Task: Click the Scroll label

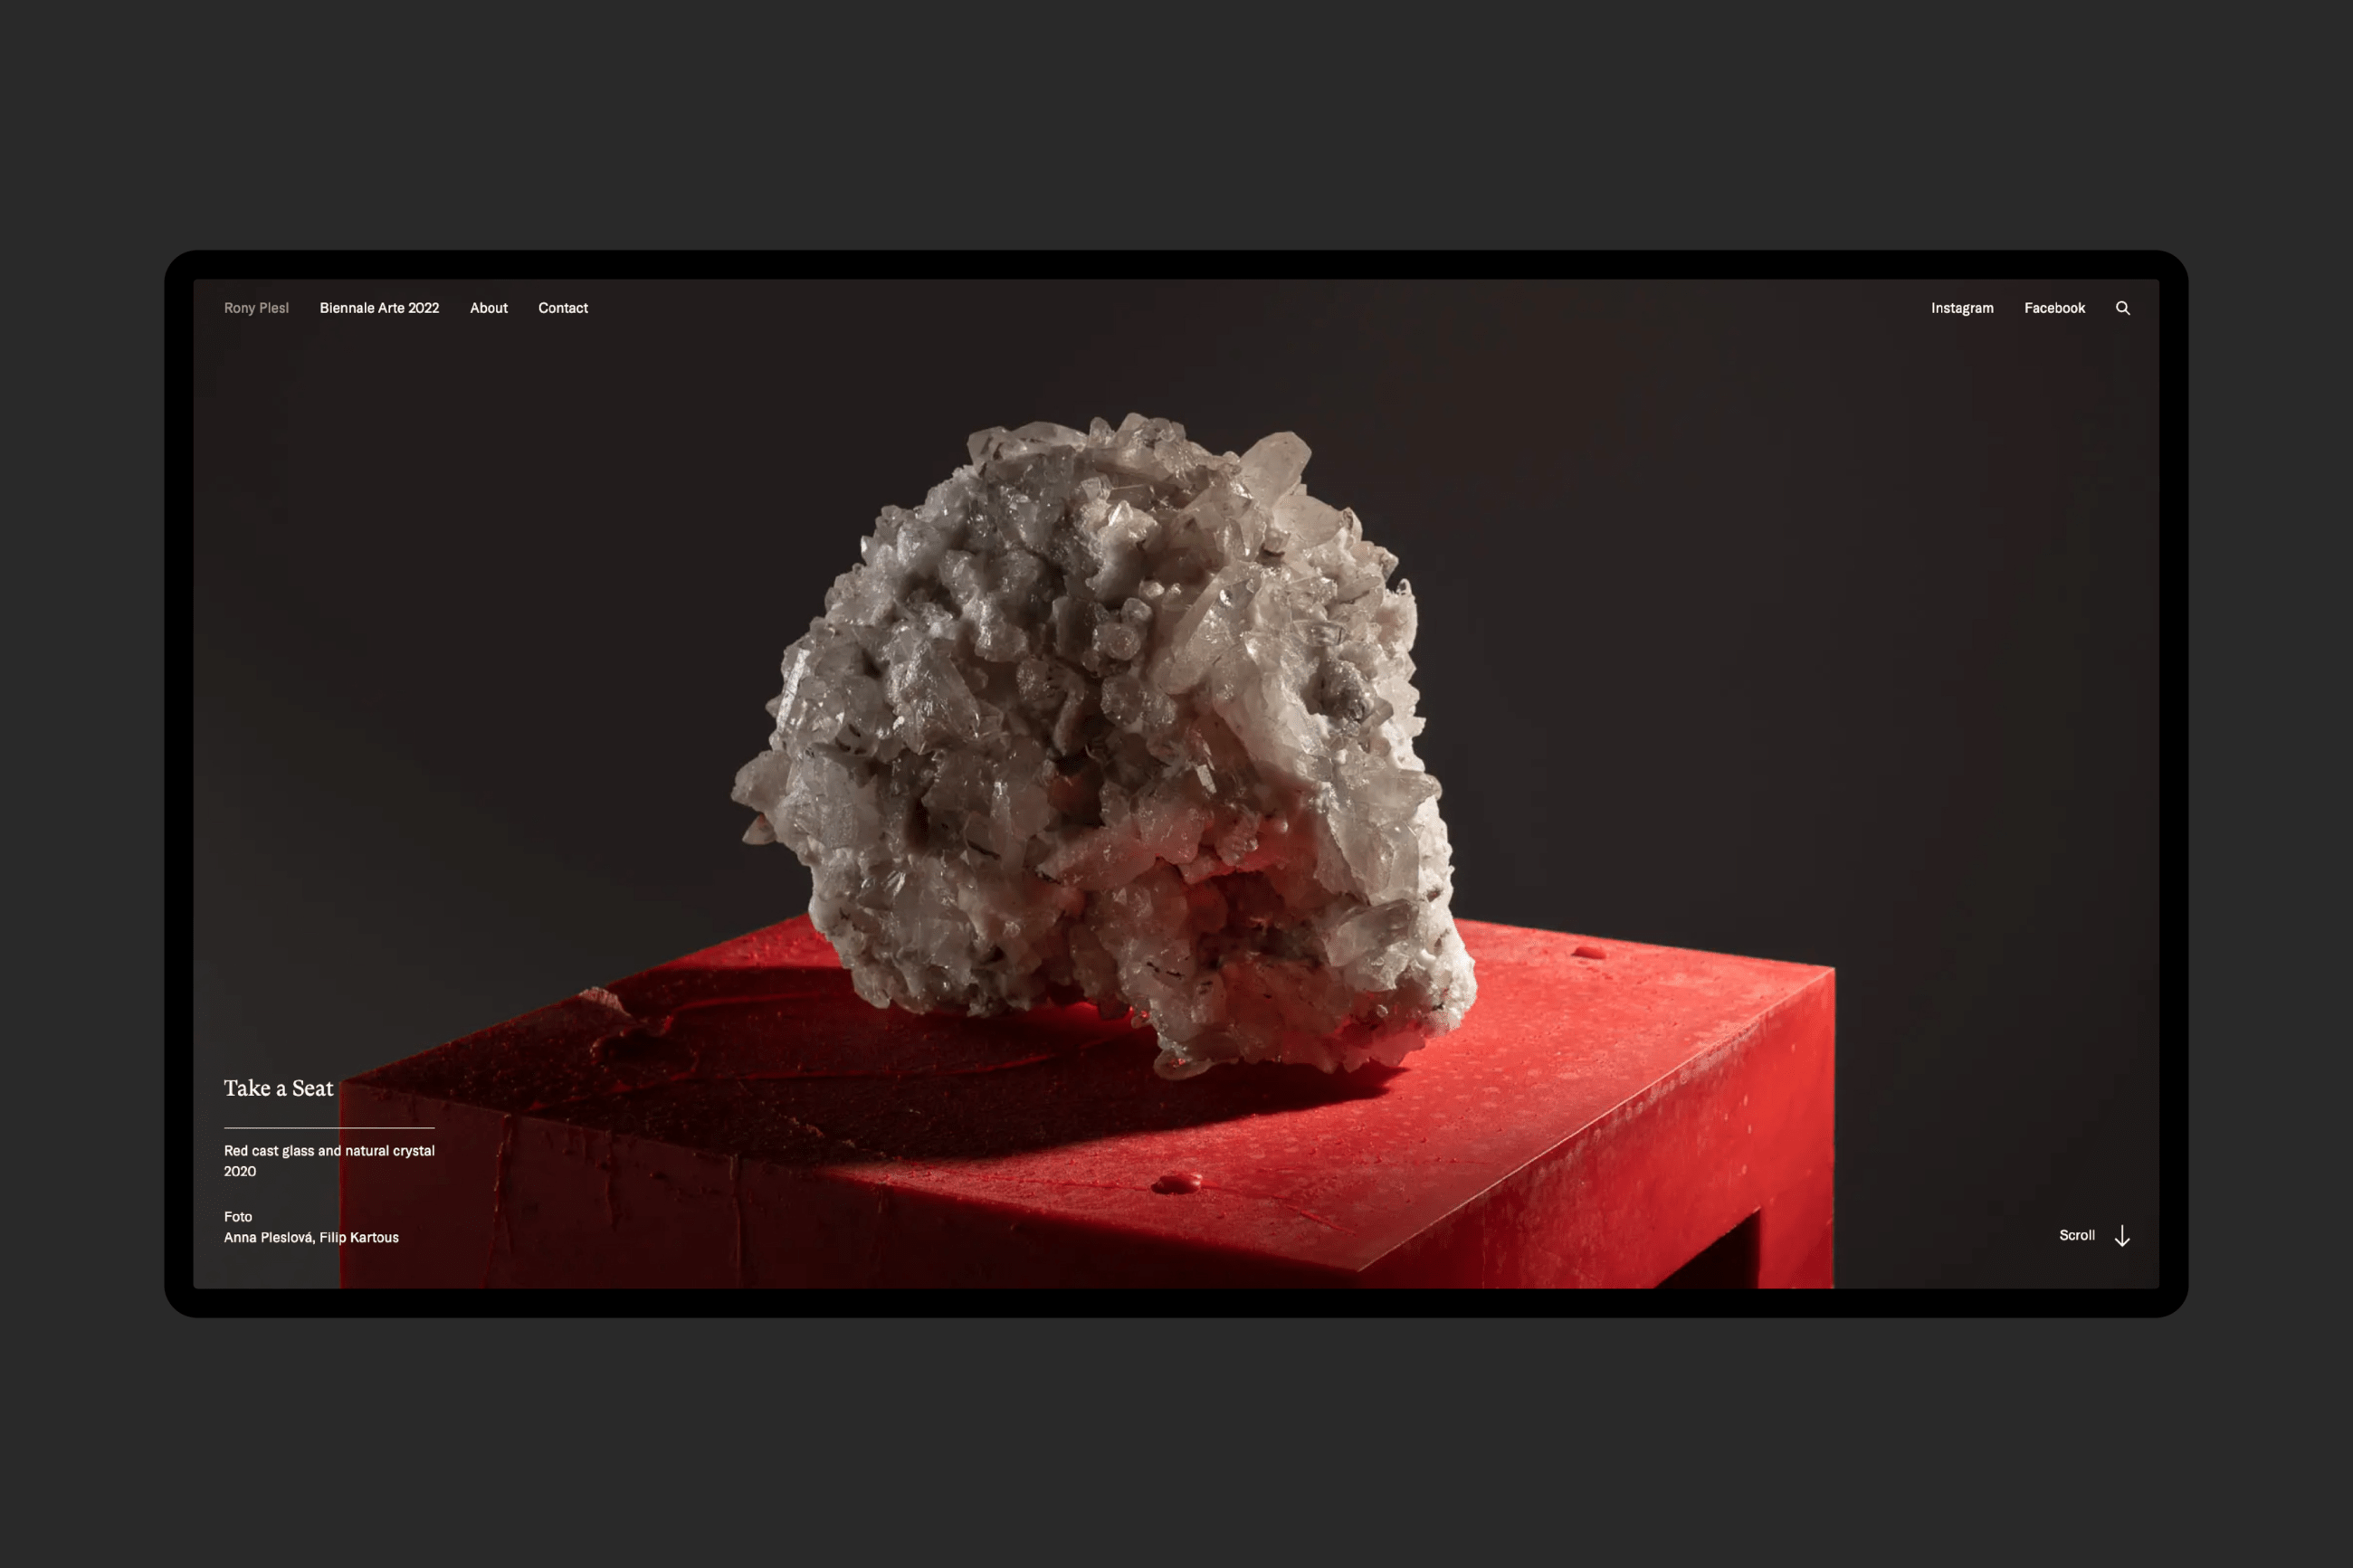Action: coord(2076,1235)
